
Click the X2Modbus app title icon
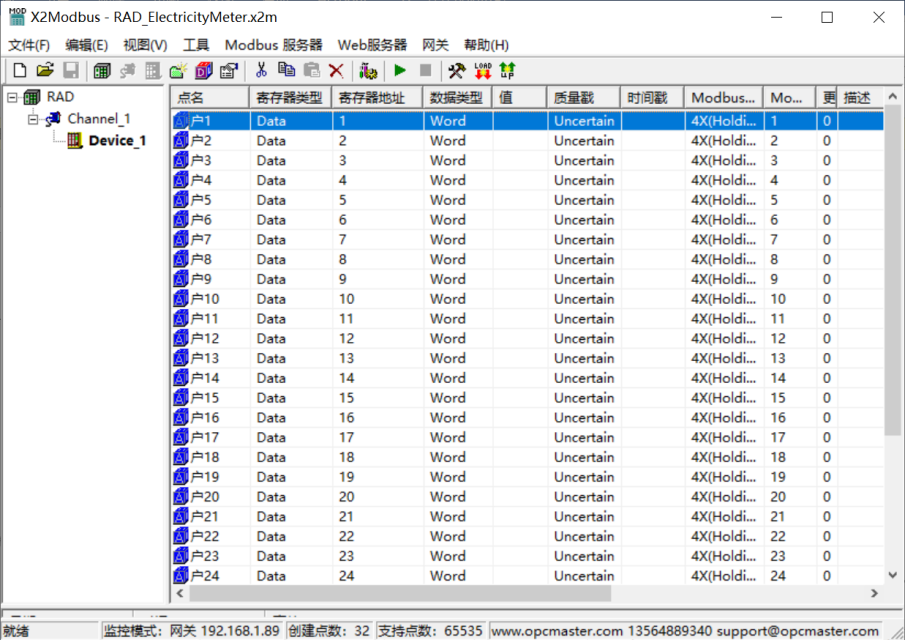(17, 17)
